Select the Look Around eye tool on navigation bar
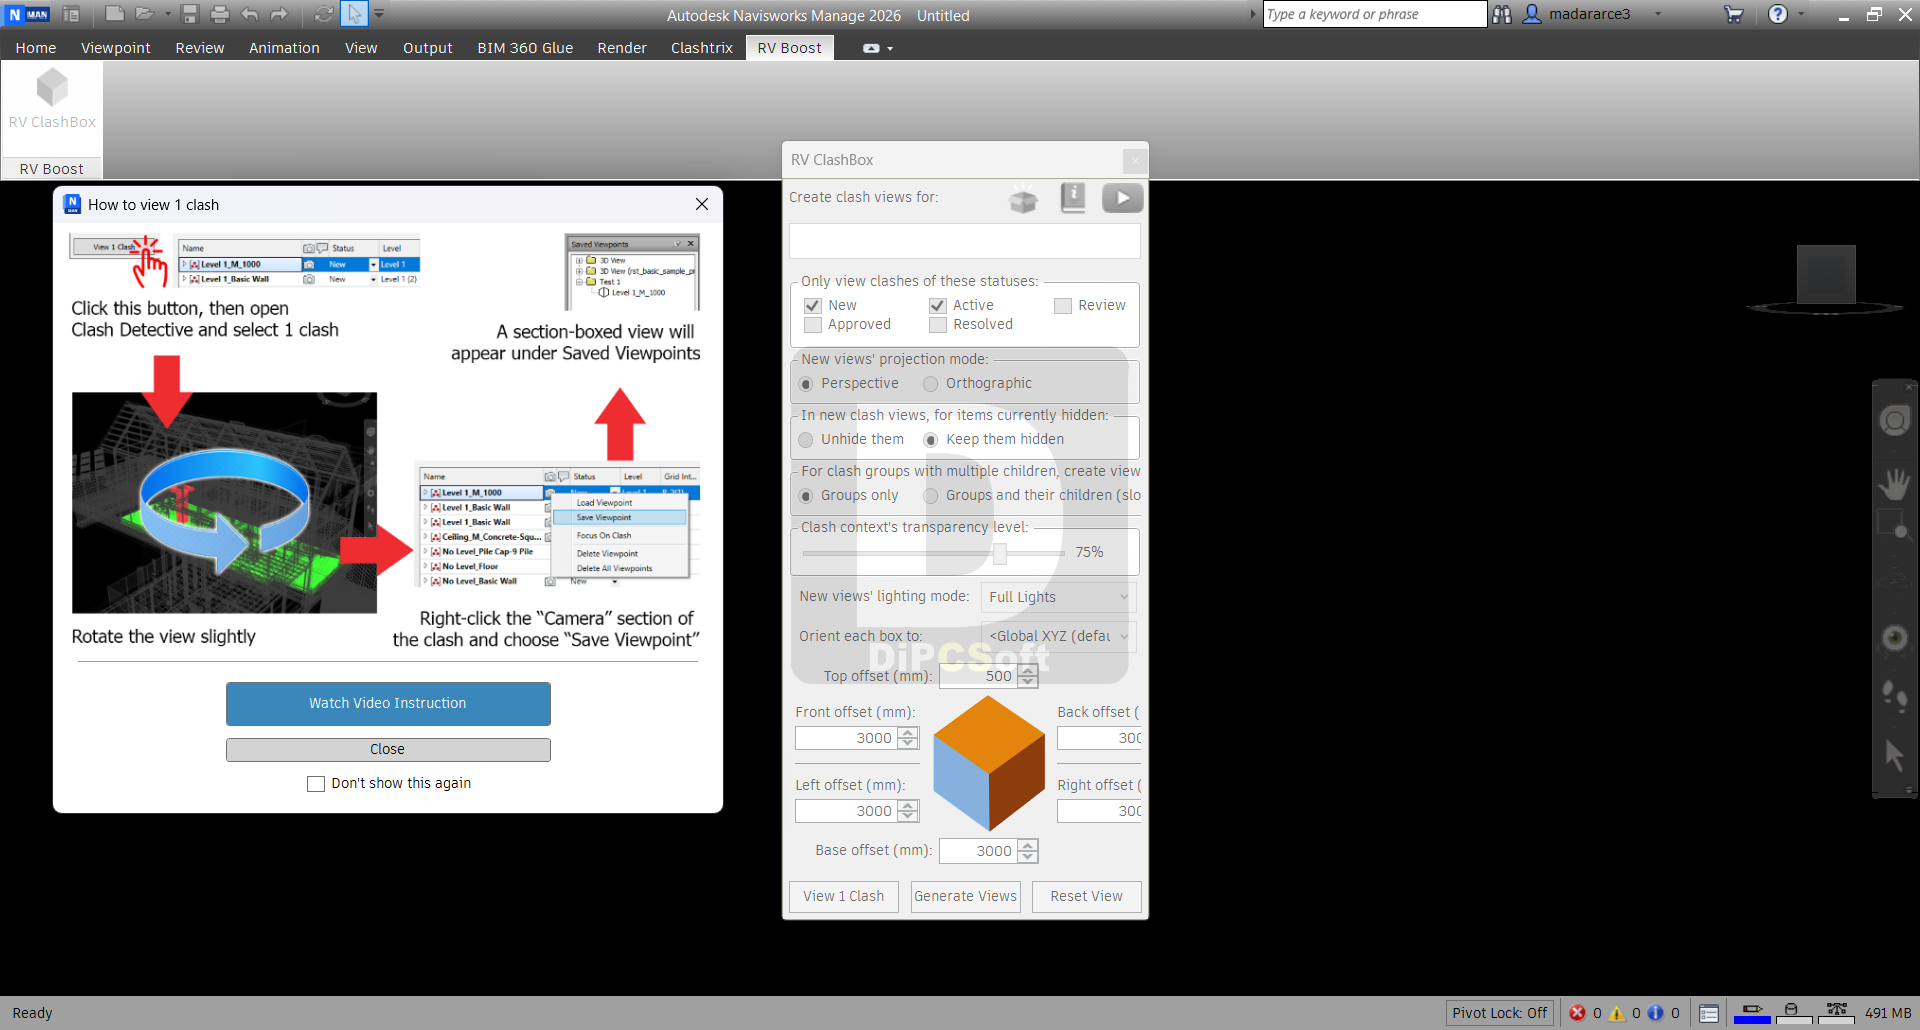The height and width of the screenshot is (1030, 1920). [1894, 638]
